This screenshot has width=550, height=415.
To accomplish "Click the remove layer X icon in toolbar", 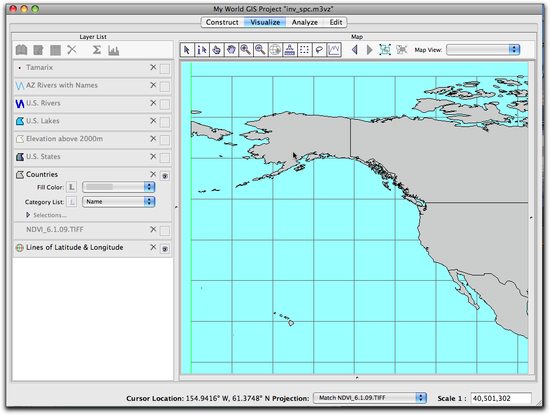I will pyautogui.click(x=72, y=50).
